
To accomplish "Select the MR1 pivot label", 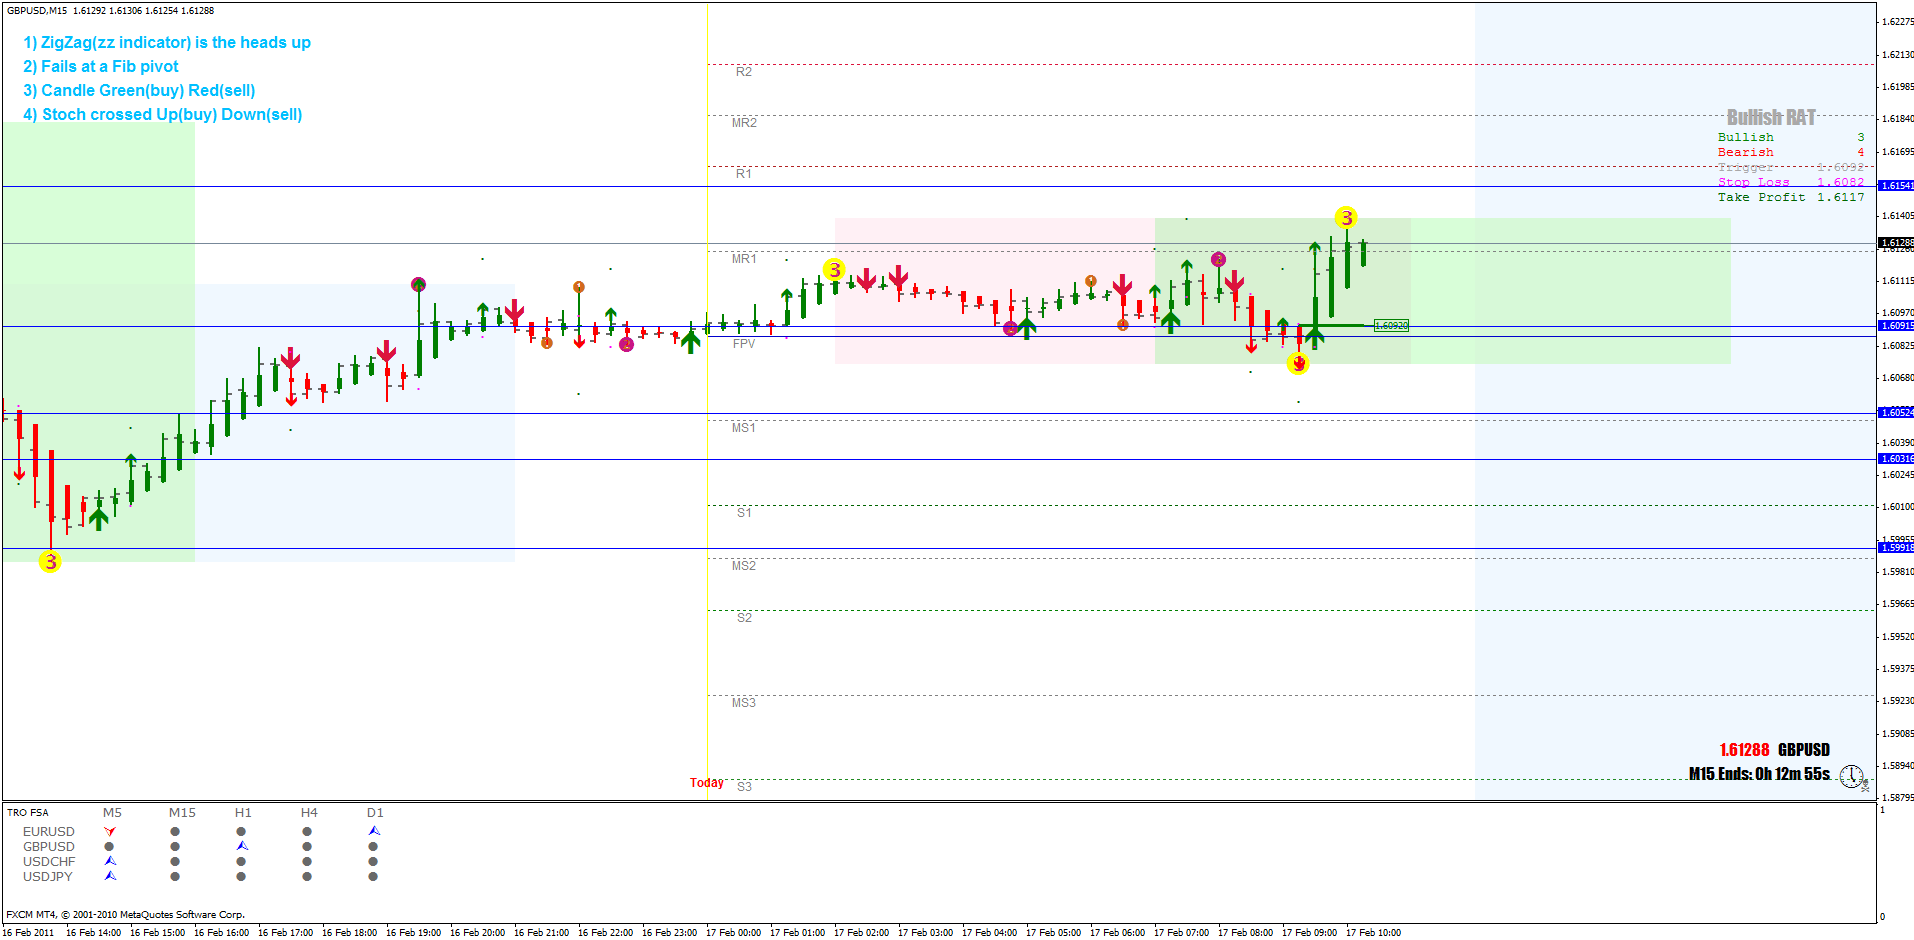I will coord(744,259).
